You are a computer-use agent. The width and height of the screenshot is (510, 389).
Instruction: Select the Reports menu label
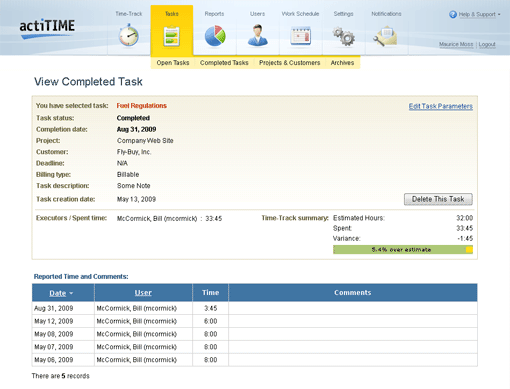pyautogui.click(x=214, y=14)
